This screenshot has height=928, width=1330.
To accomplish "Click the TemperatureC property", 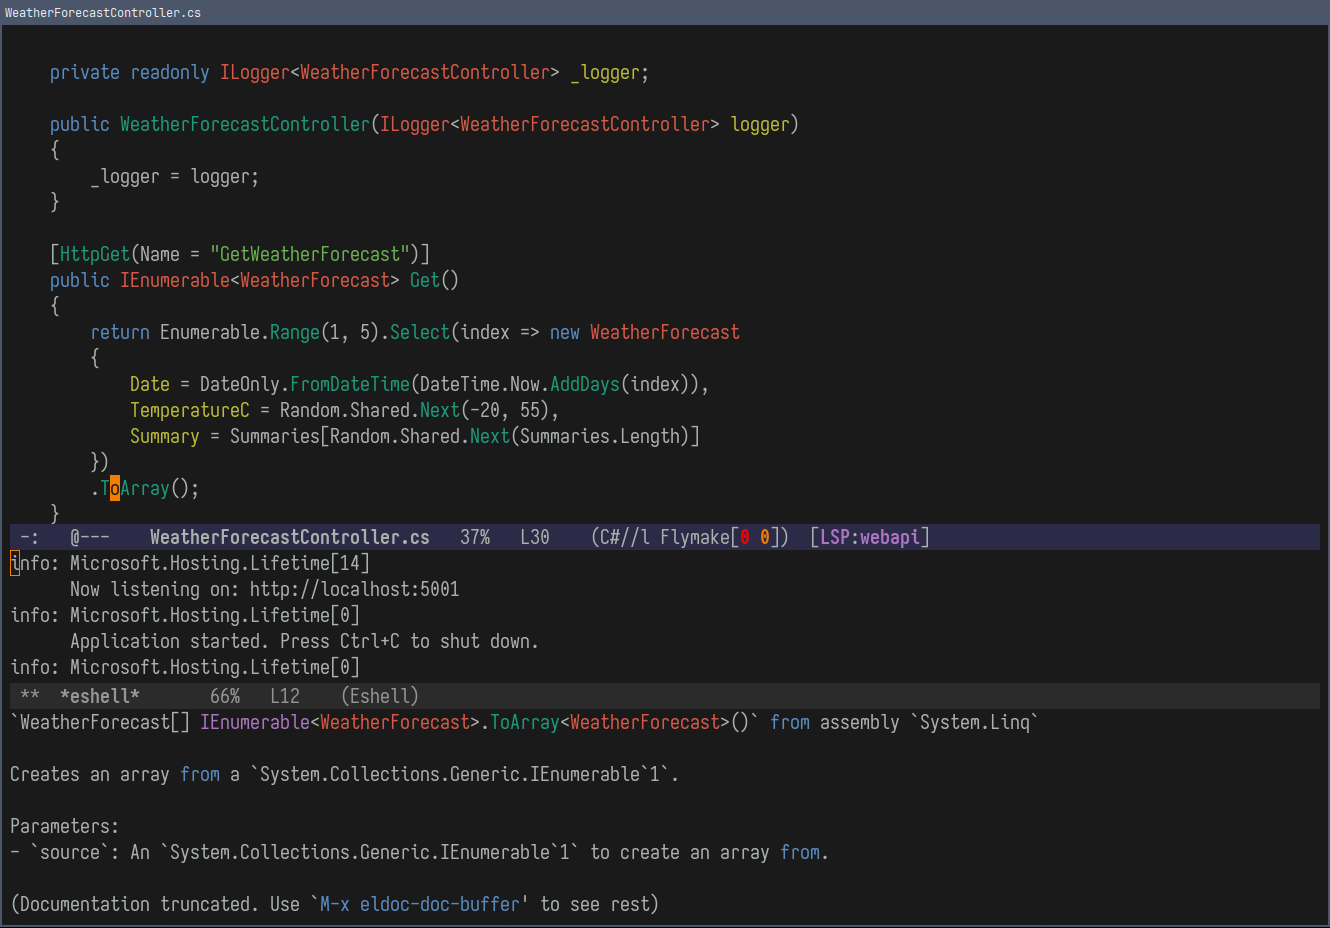I will (x=190, y=410).
